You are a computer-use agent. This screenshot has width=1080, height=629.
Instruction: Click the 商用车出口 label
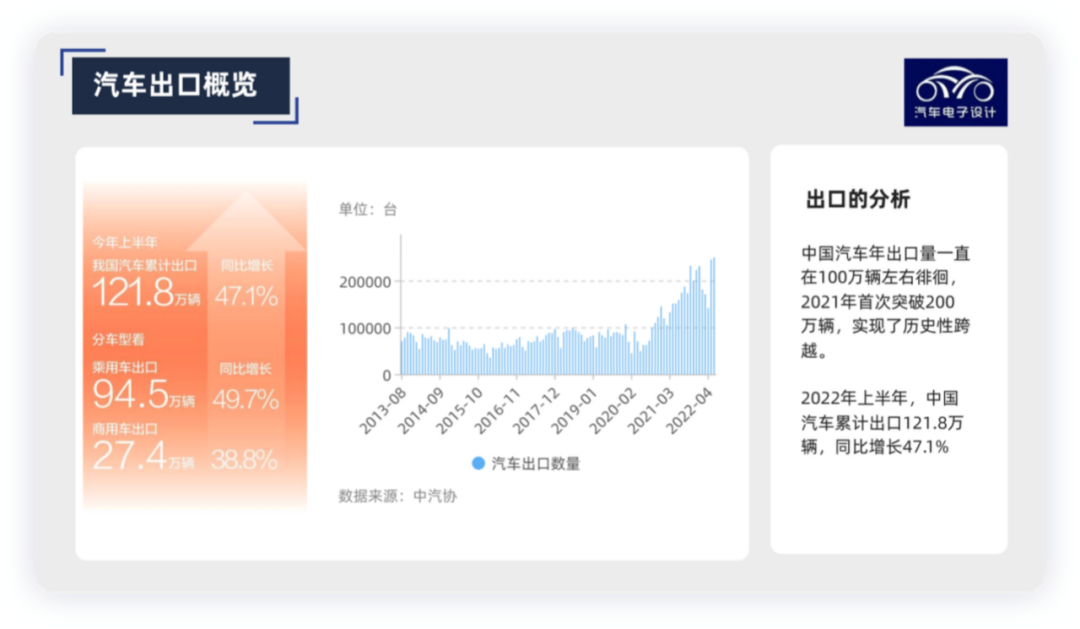(125, 429)
